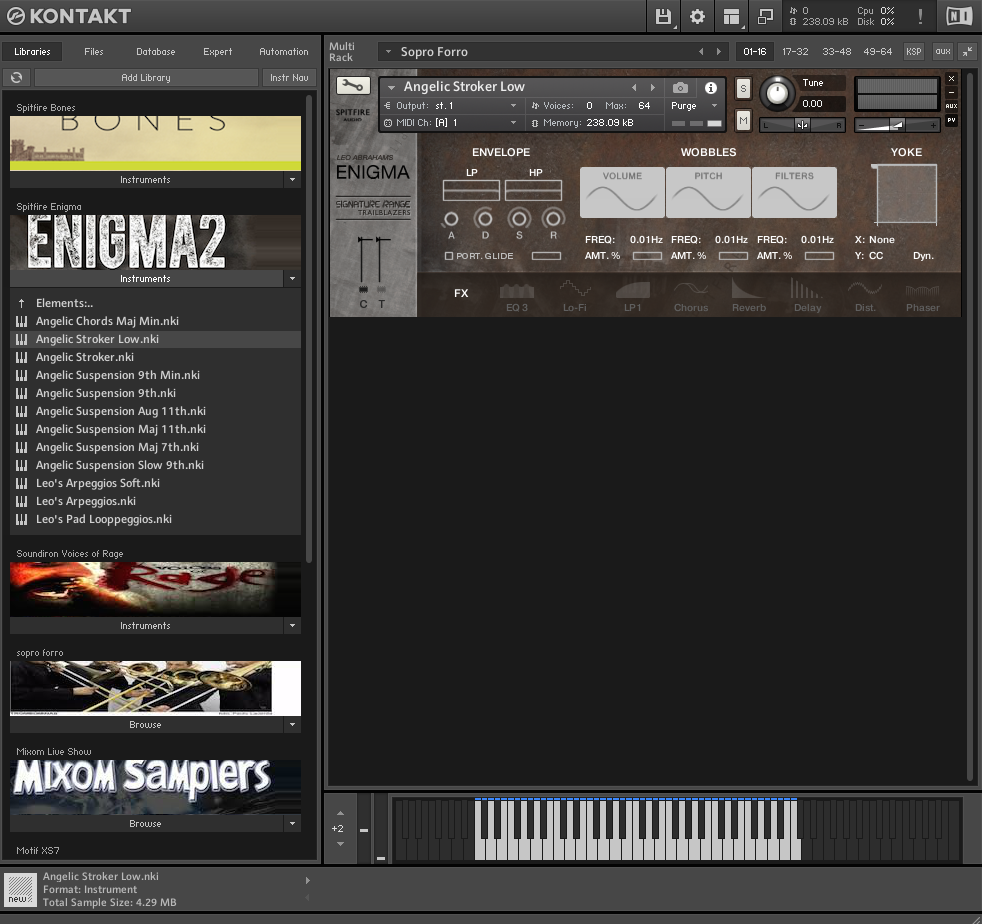Click the Add Library button
The image size is (982, 924).
[x=146, y=78]
